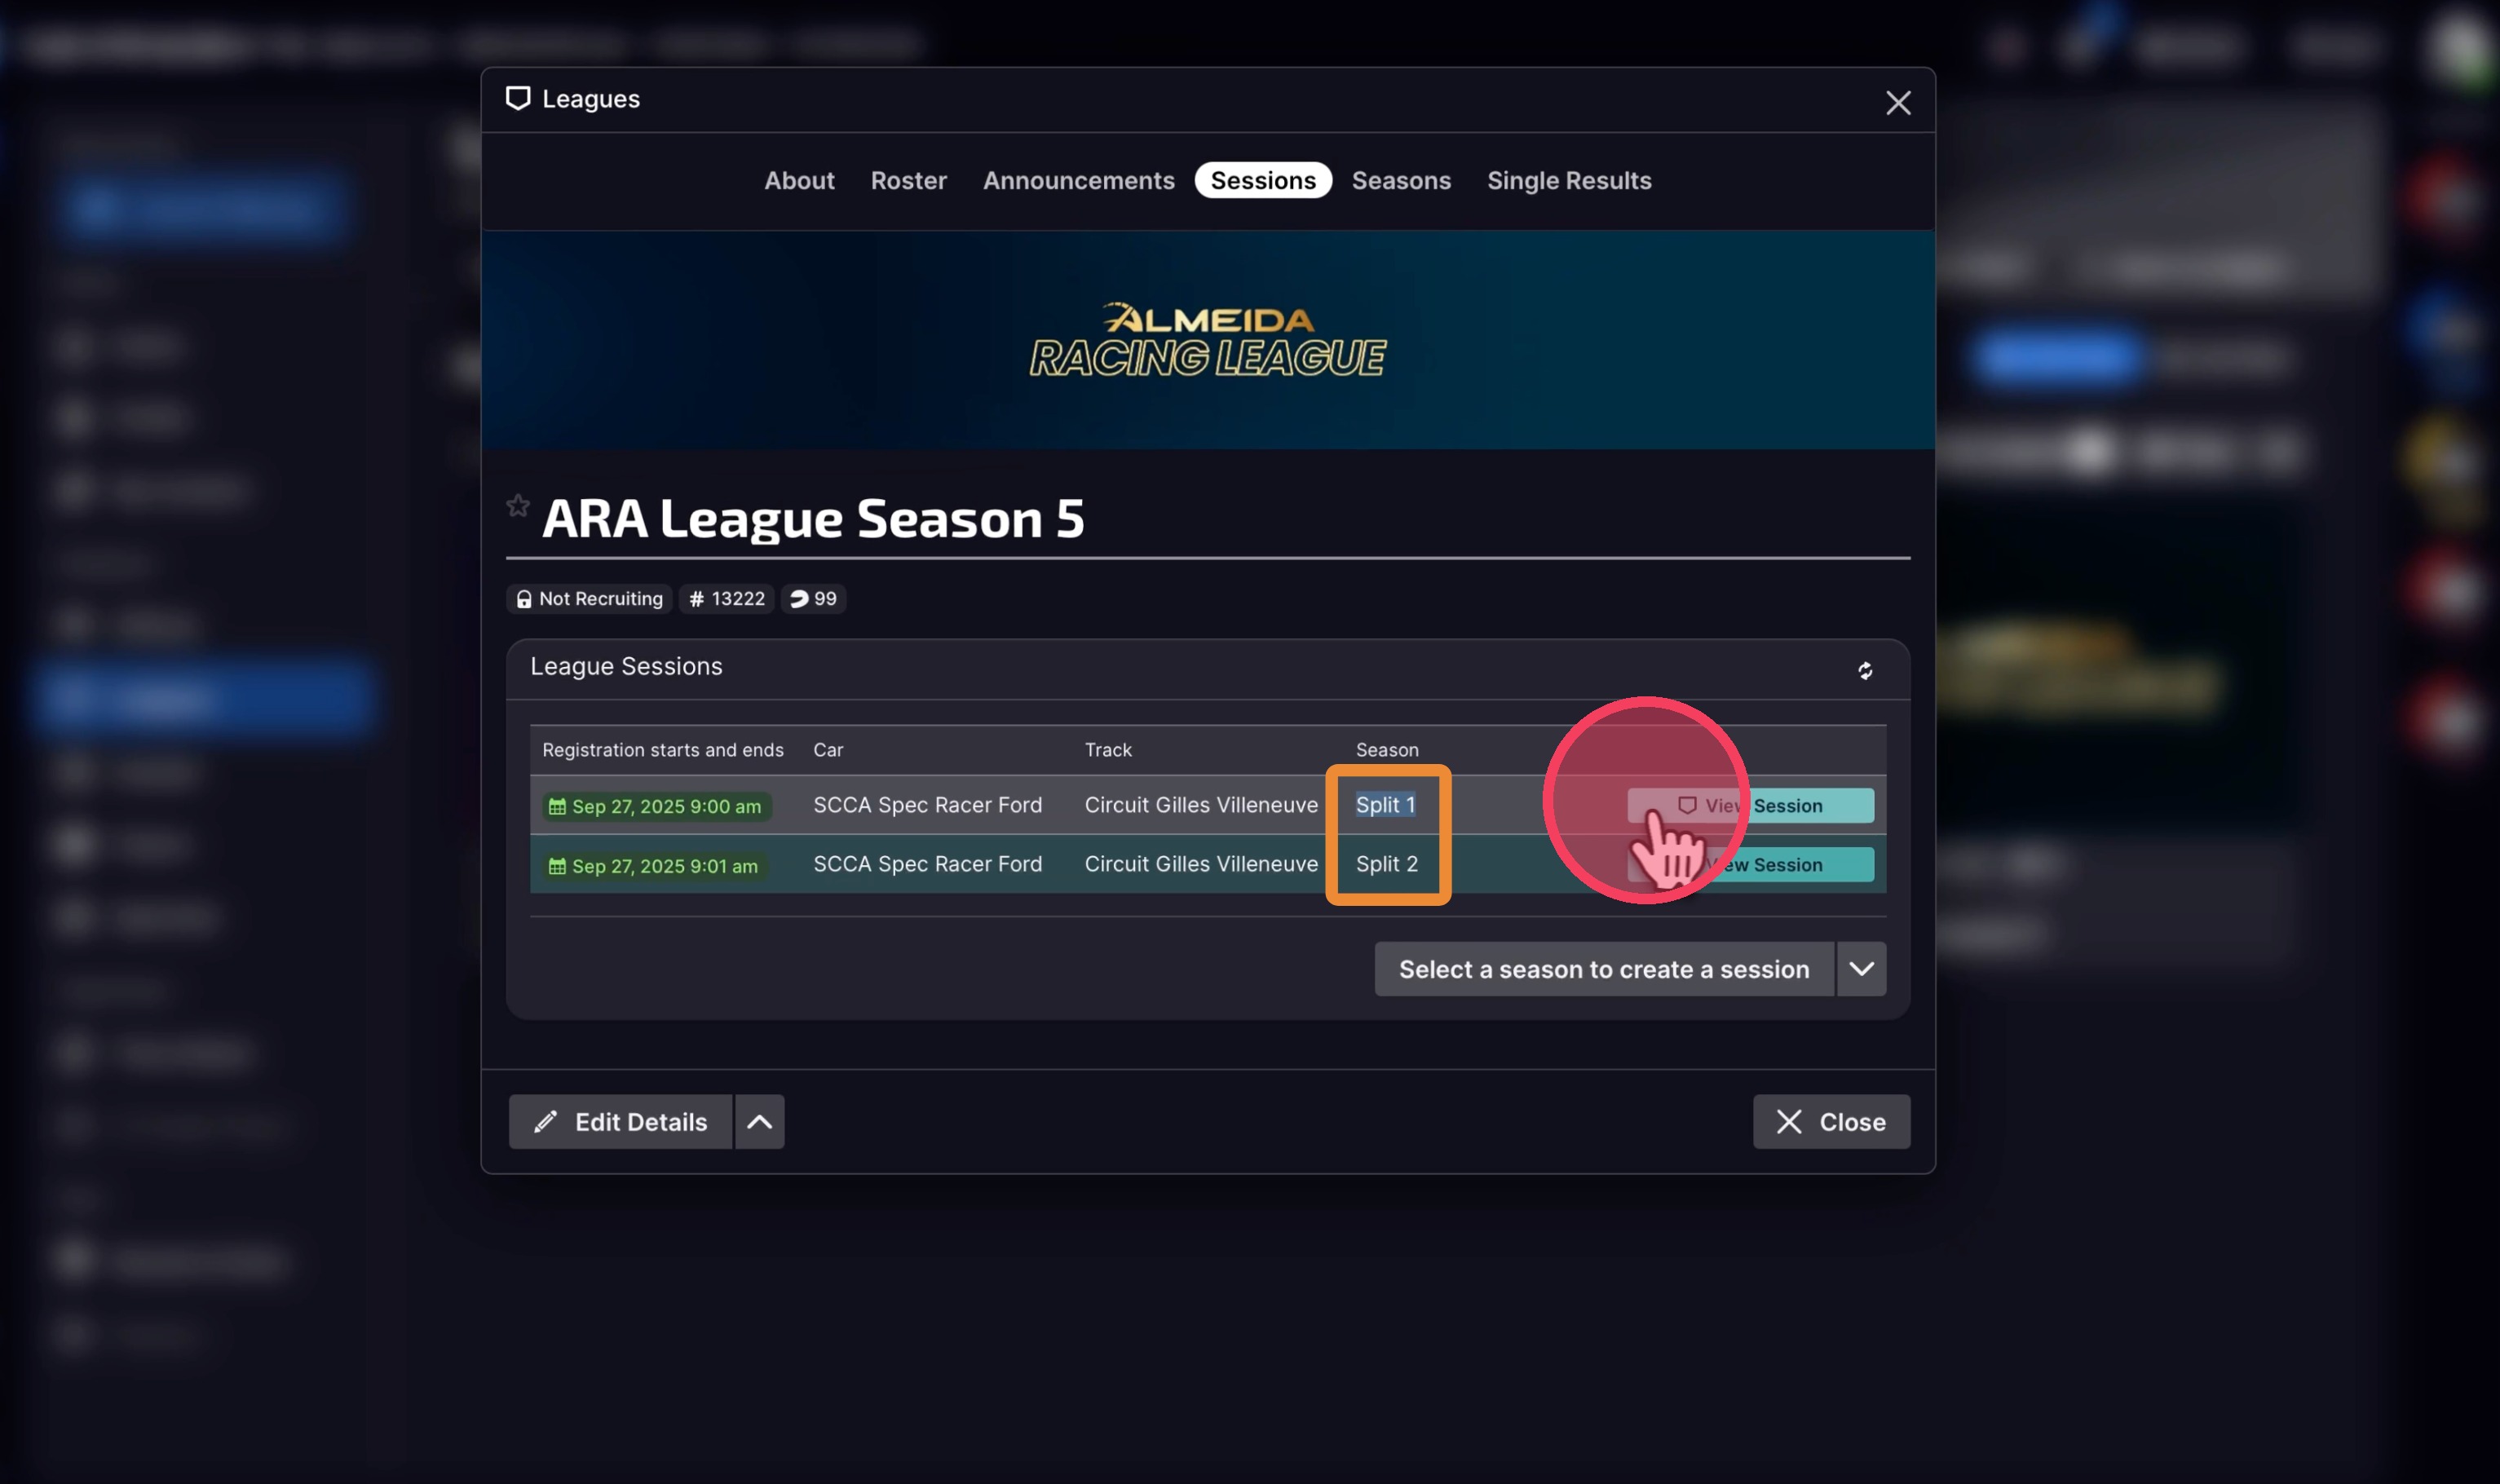The image size is (2500, 1484).
Task: Open the Roster tab
Action: (908, 180)
